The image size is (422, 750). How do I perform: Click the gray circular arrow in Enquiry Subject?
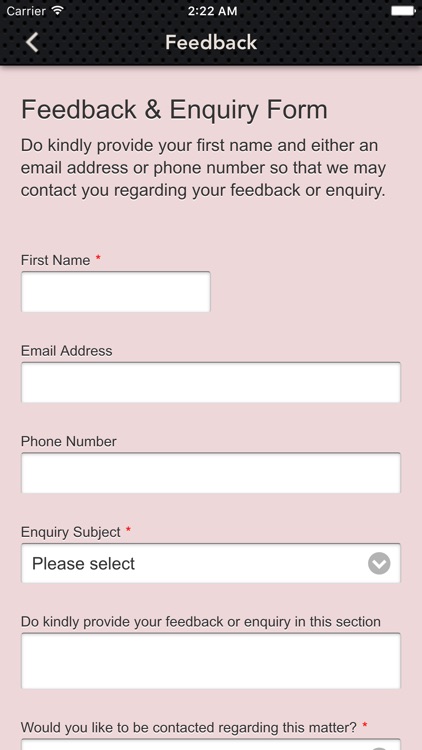click(379, 563)
